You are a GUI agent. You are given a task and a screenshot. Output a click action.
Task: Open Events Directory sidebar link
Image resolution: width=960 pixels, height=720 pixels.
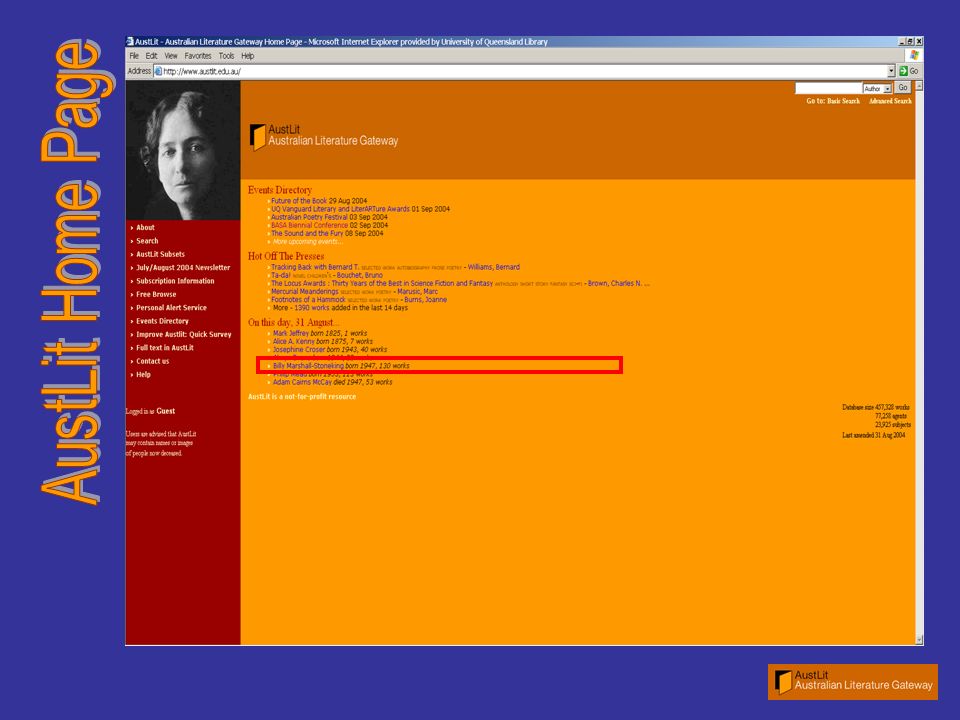[162, 321]
